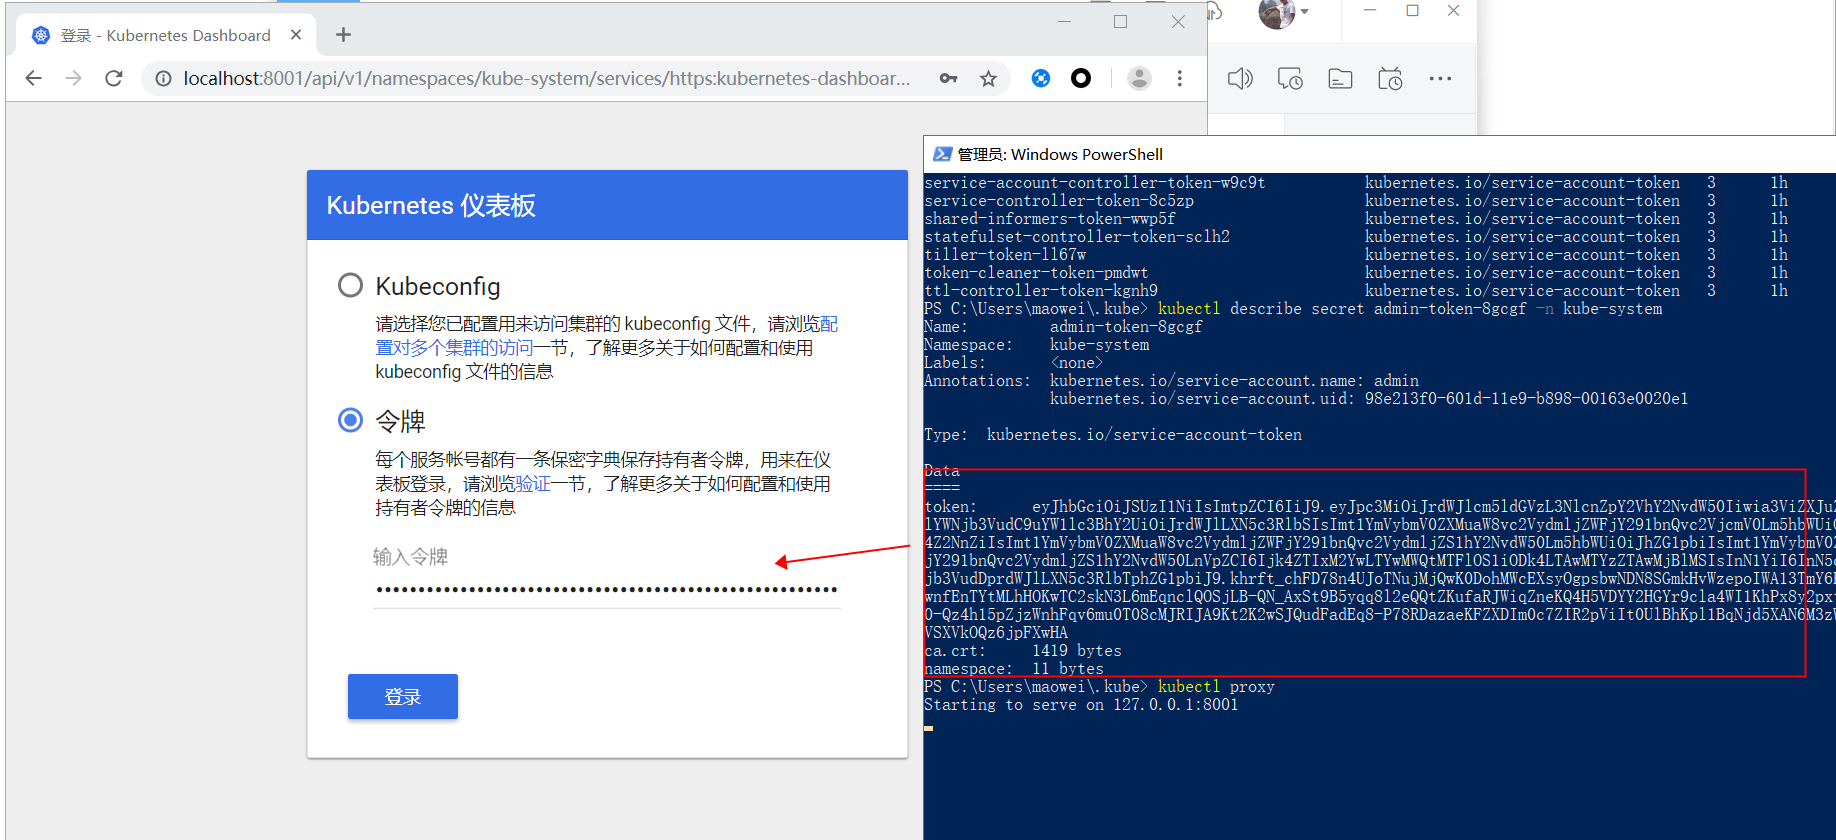This screenshot has width=1836, height=840.
Task: Click the Kubernetes favicon on the browser tab
Action: [x=41, y=35]
